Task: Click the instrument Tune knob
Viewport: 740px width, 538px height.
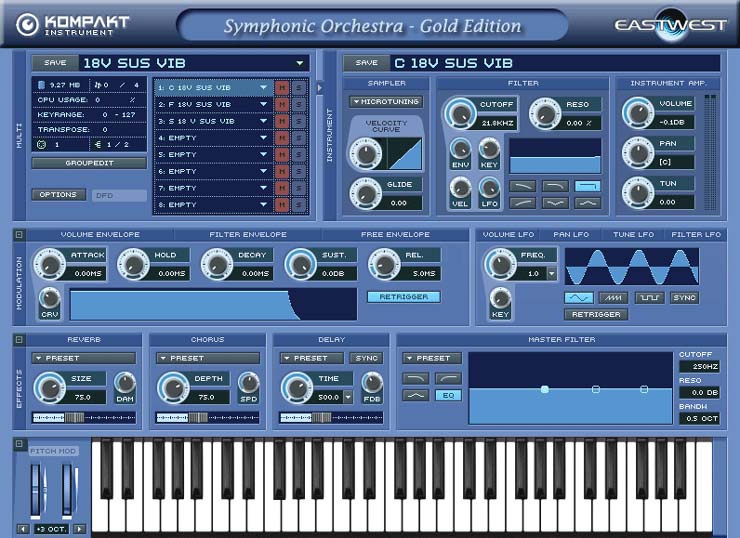Action: [638, 193]
